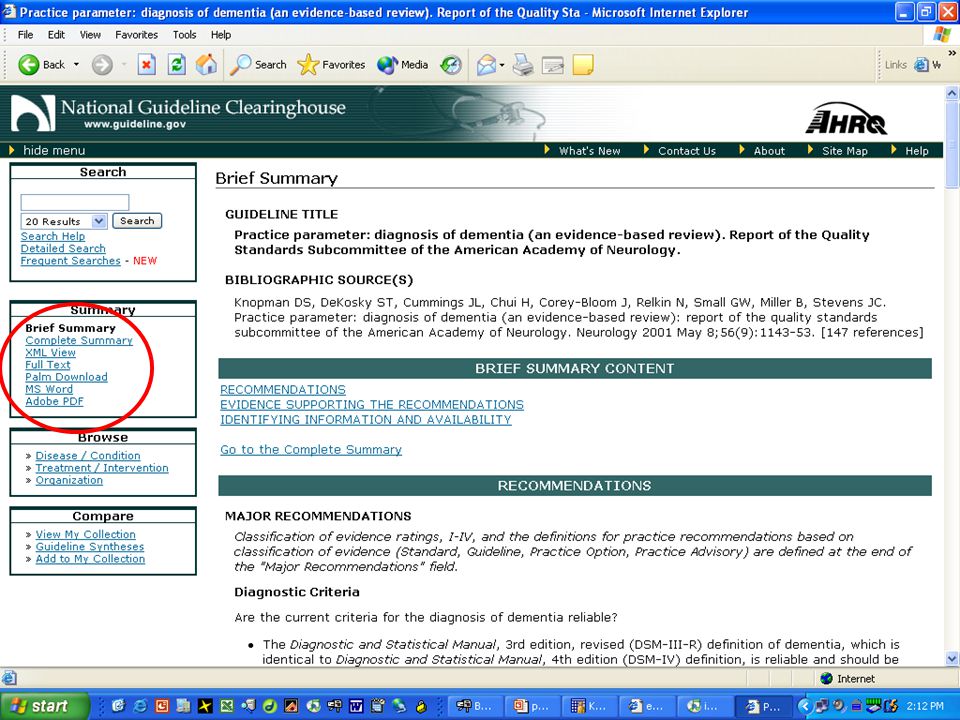The image size is (960, 720).
Task: Click the page scrollbar down arrow
Action: 952,659
